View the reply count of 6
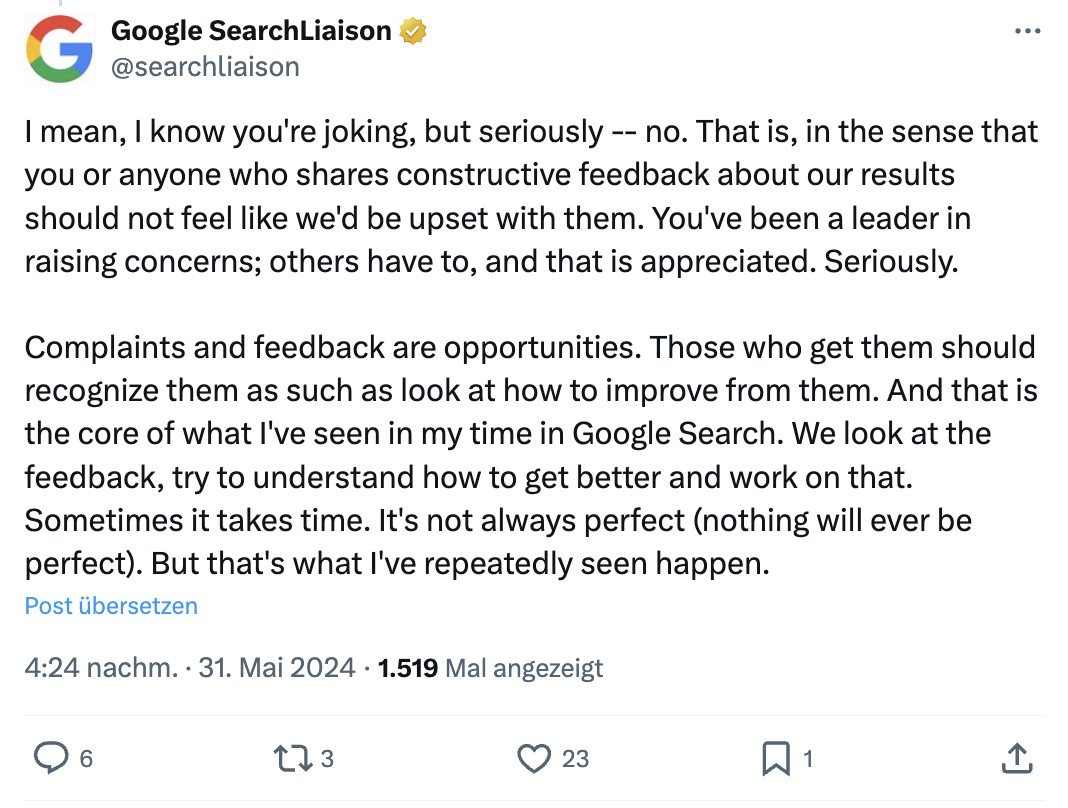The height and width of the screenshot is (808, 1068). pos(80,760)
